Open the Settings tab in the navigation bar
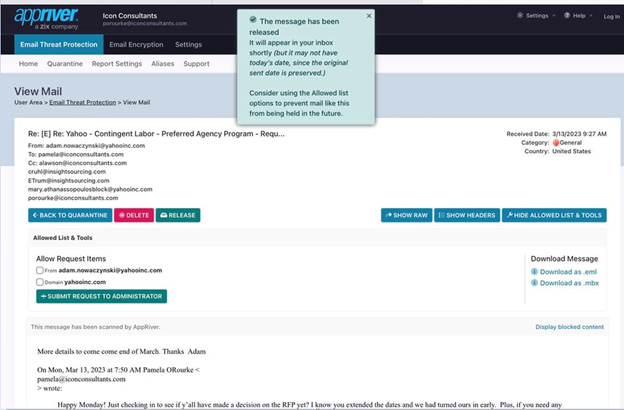 [x=188, y=44]
